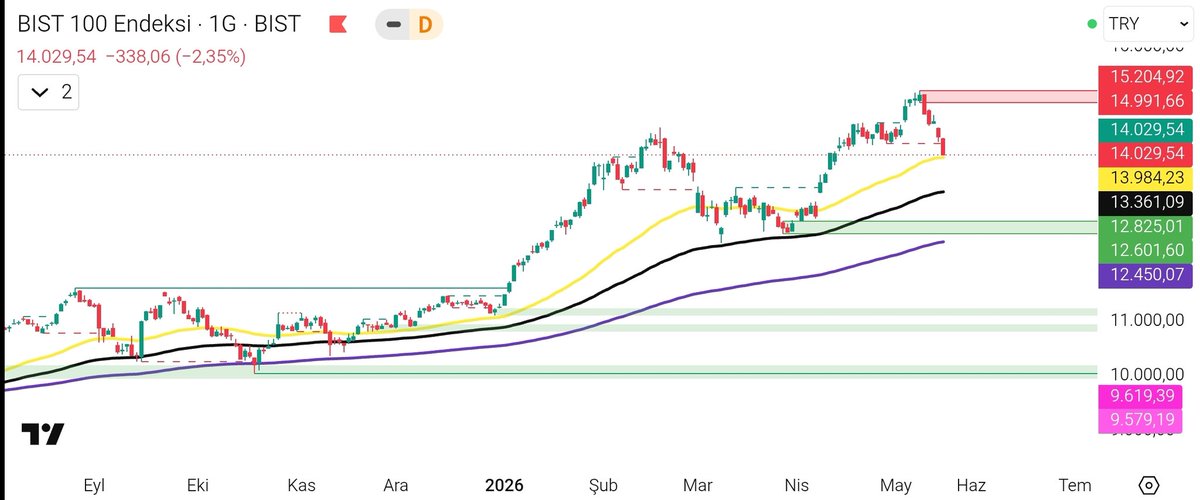This screenshot has width=1200, height=500.
Task: Click the Eki month on time axis
Action: click(196, 485)
